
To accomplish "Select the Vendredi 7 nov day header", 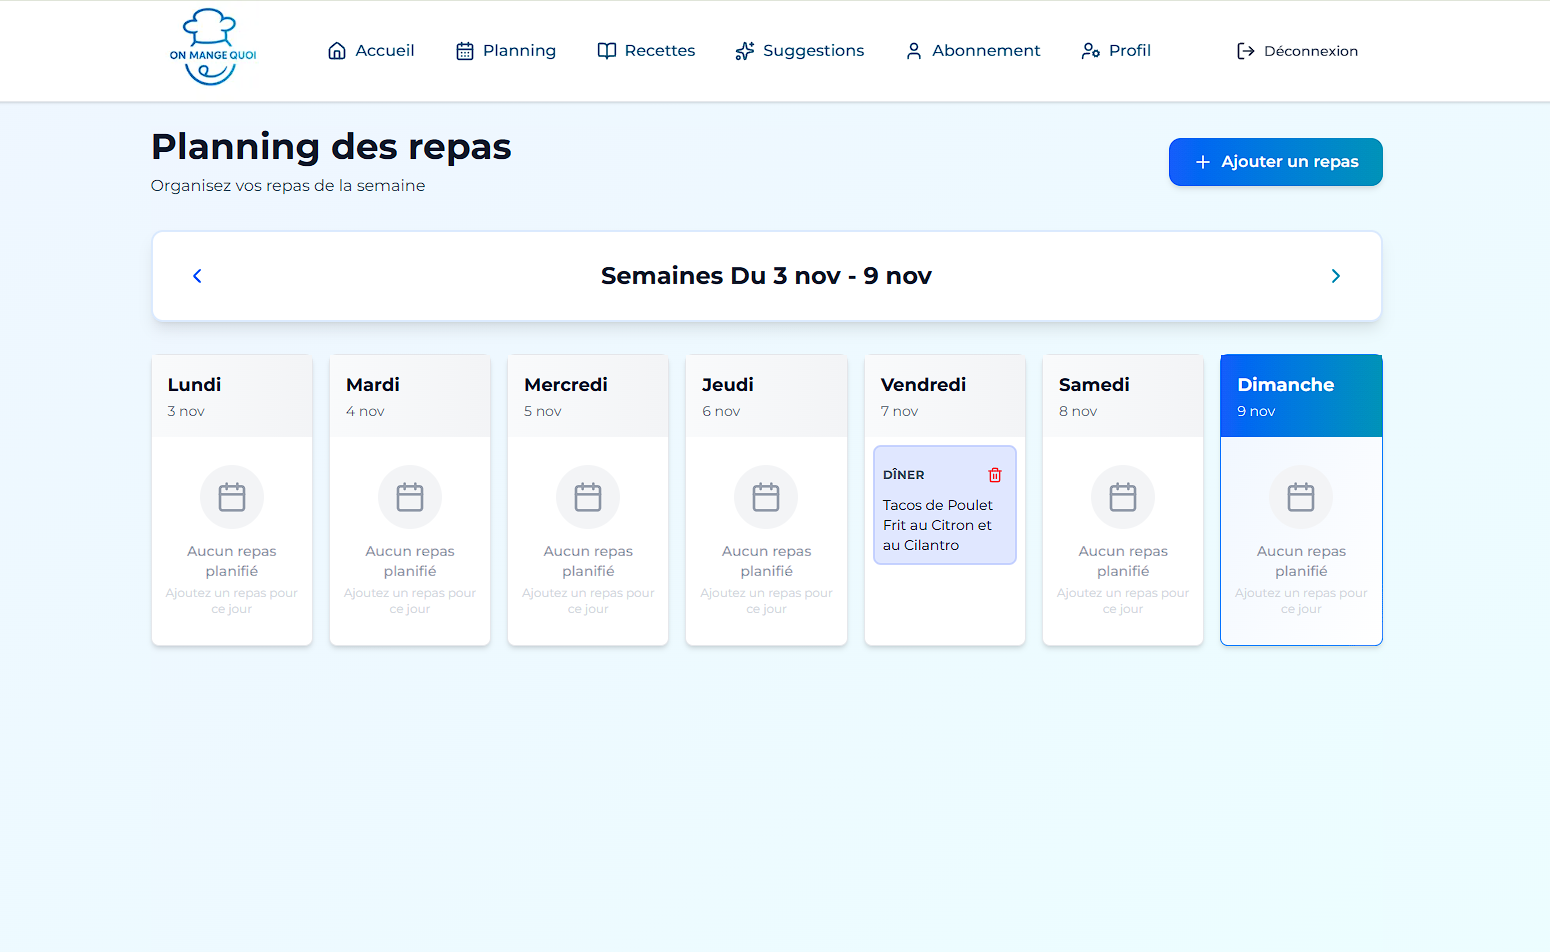I will coord(945,396).
